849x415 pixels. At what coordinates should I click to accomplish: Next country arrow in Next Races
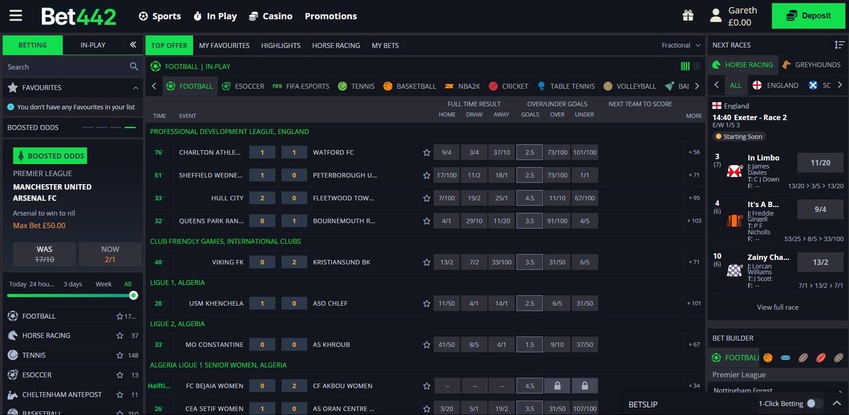(x=840, y=85)
